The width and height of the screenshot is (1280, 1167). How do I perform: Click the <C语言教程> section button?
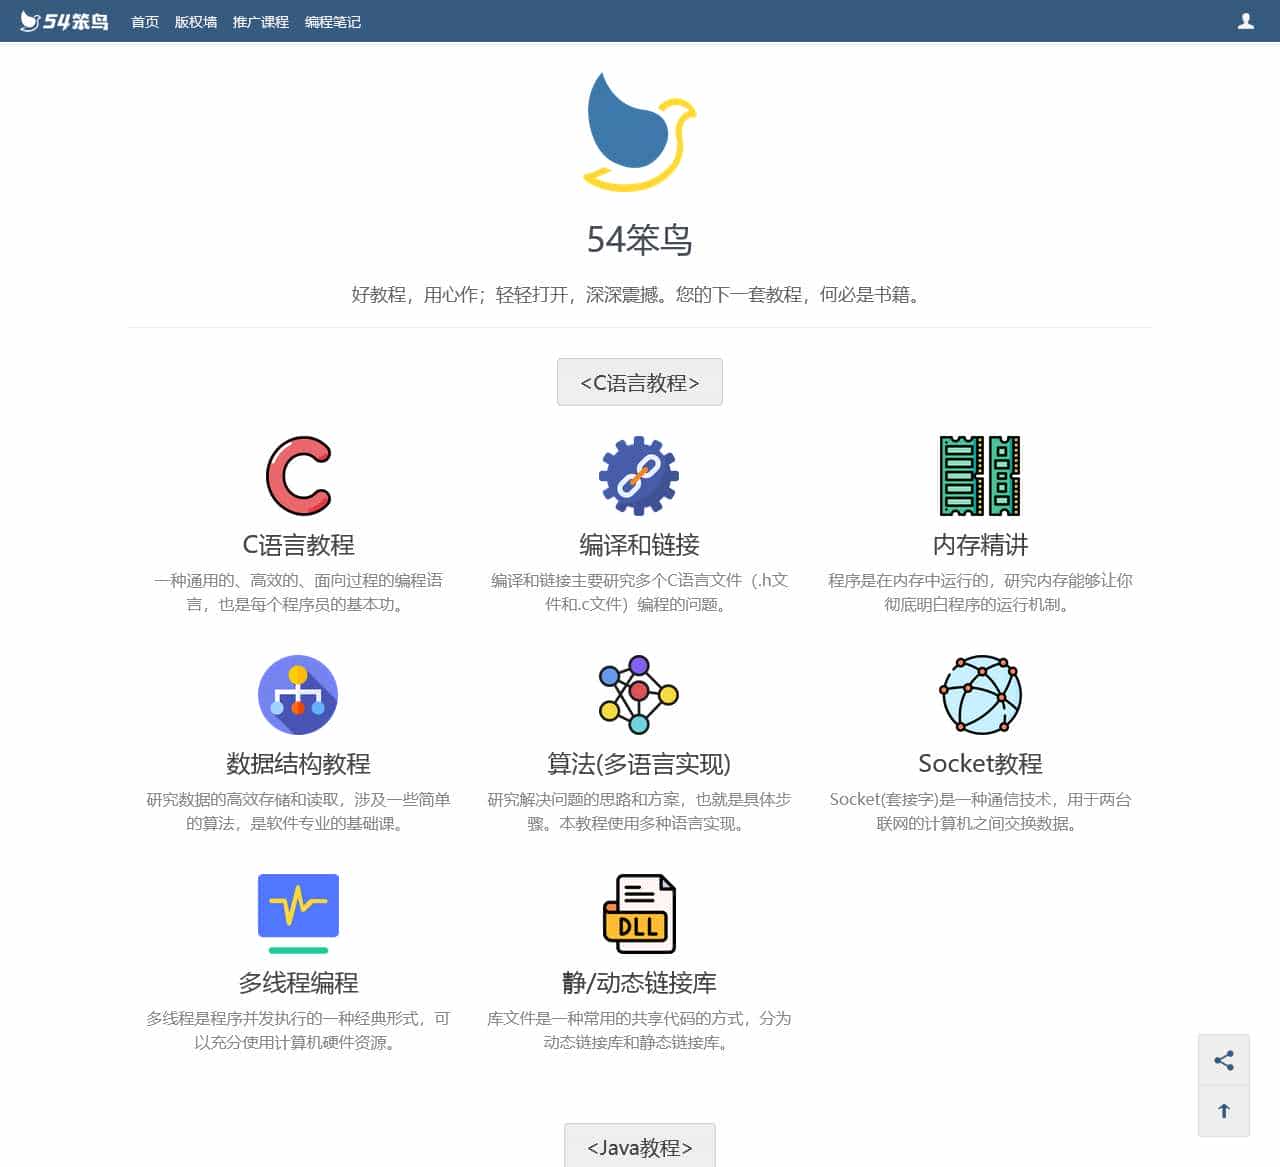point(639,381)
